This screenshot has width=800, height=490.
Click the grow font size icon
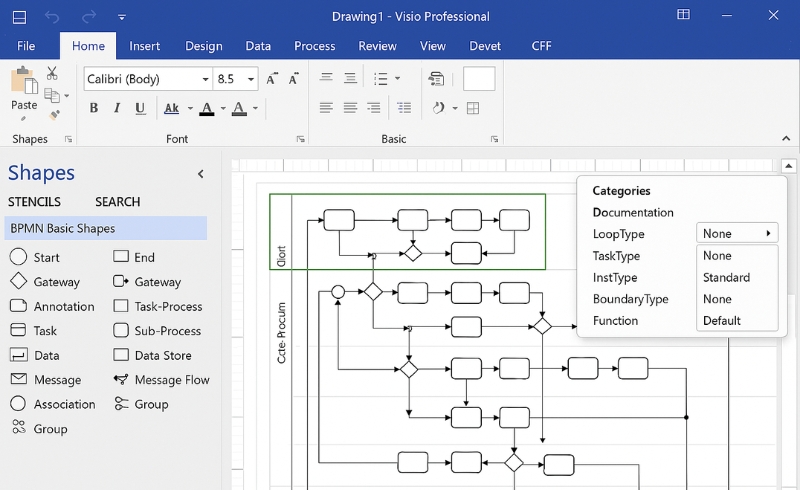pyautogui.click(x=272, y=79)
